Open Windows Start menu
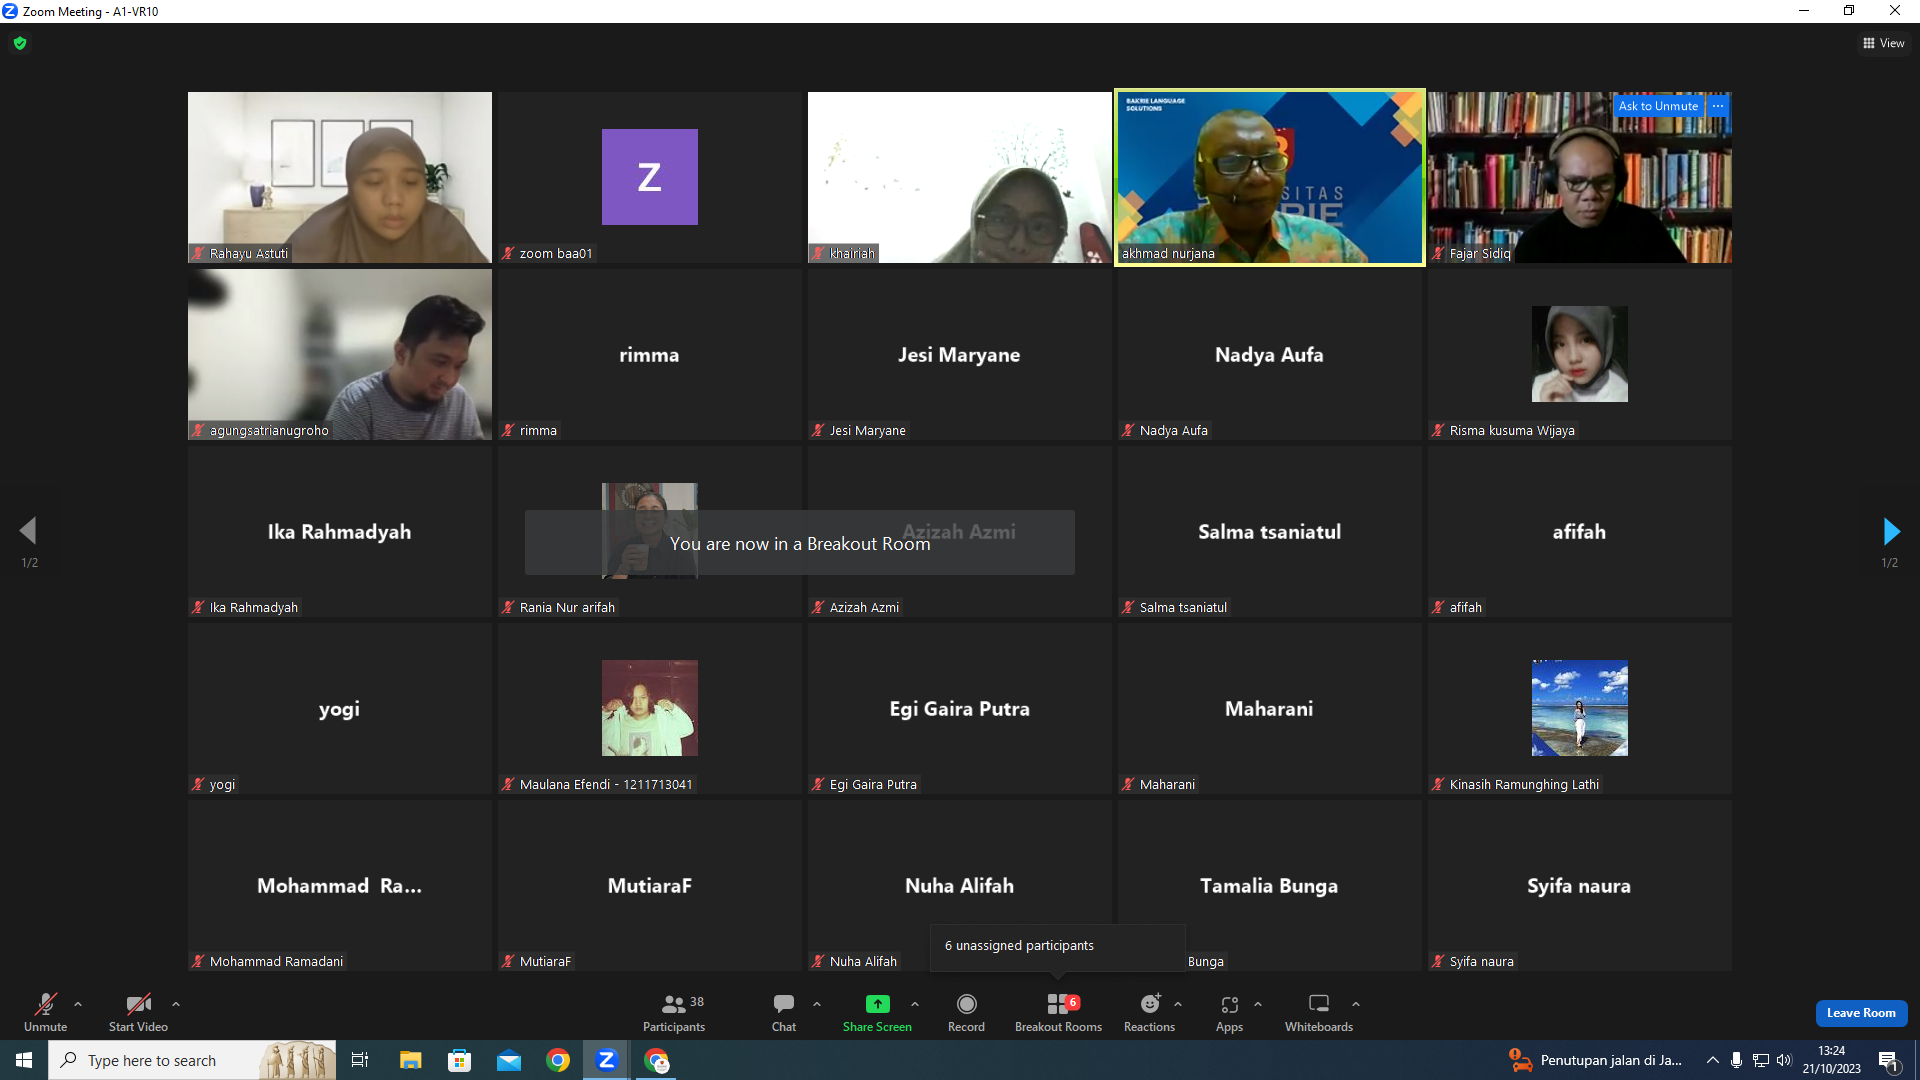Viewport: 1920px width, 1080px height. (24, 1060)
